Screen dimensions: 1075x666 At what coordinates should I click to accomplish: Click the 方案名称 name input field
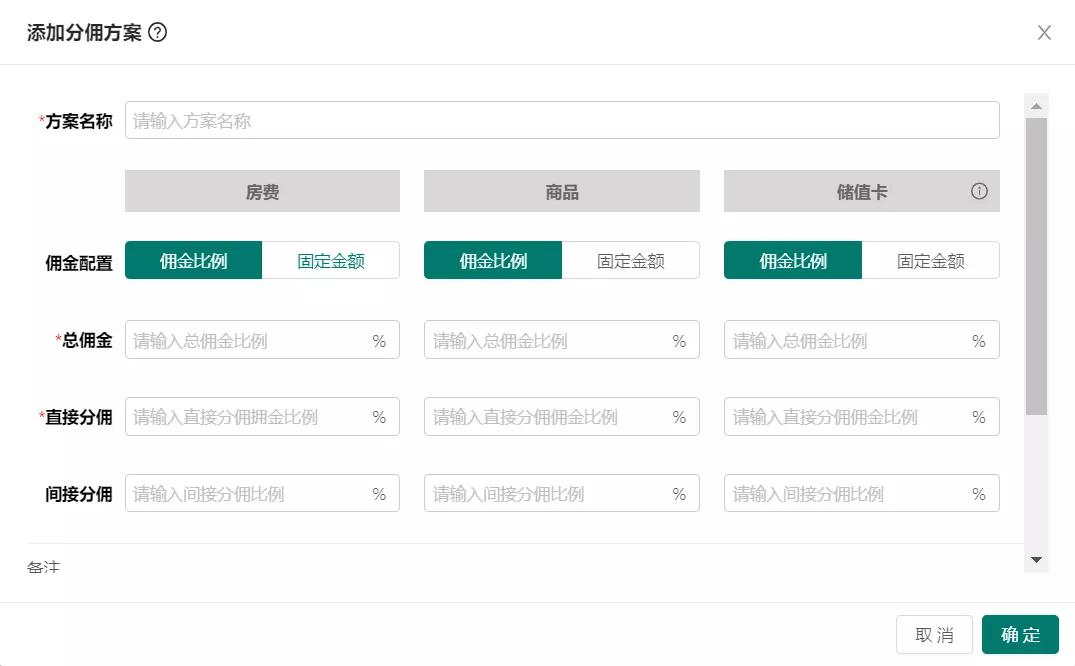click(560, 119)
